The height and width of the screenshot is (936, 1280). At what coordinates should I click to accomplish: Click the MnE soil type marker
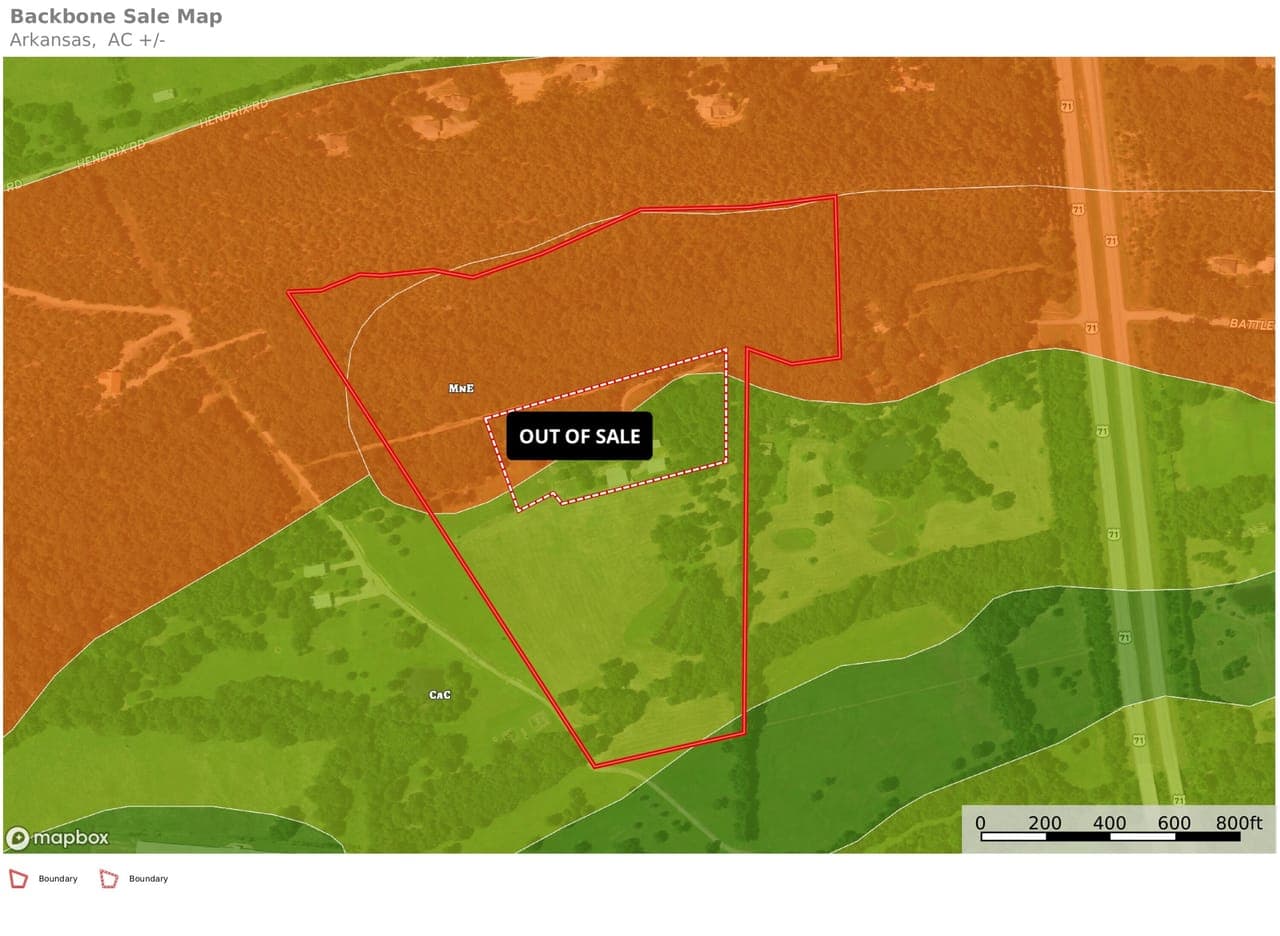(x=461, y=387)
